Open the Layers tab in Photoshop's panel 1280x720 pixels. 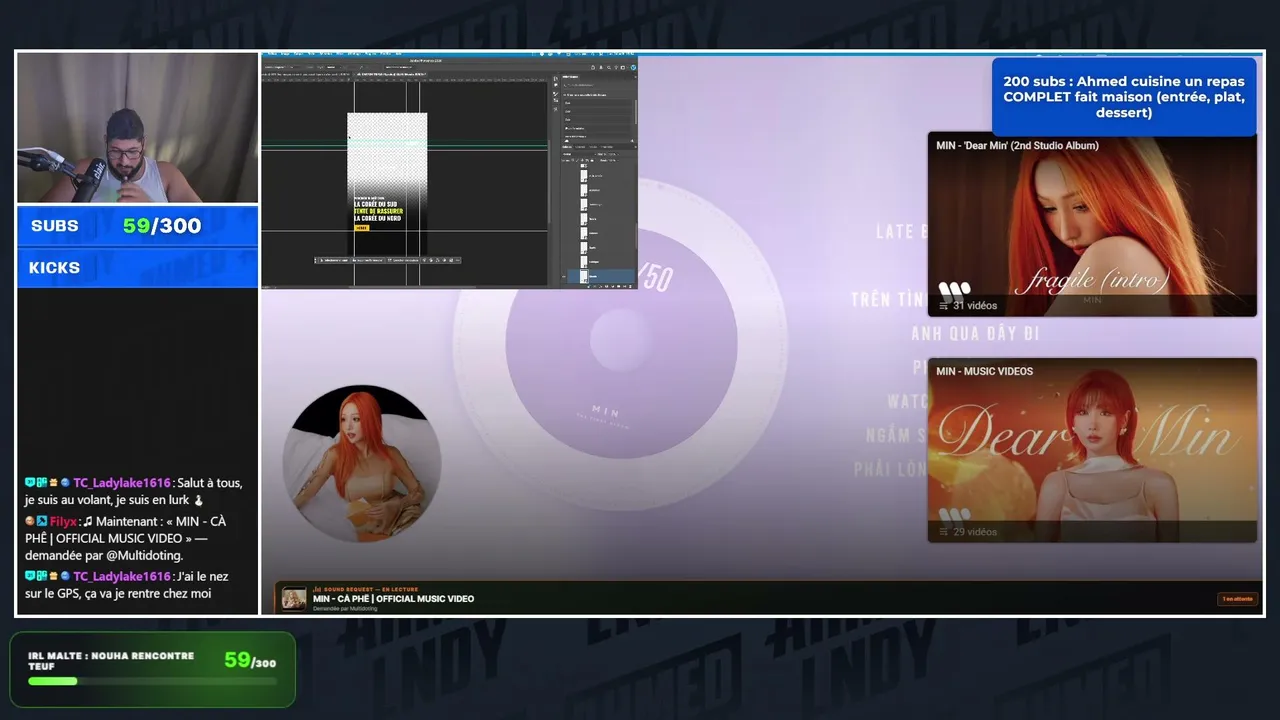click(x=569, y=147)
